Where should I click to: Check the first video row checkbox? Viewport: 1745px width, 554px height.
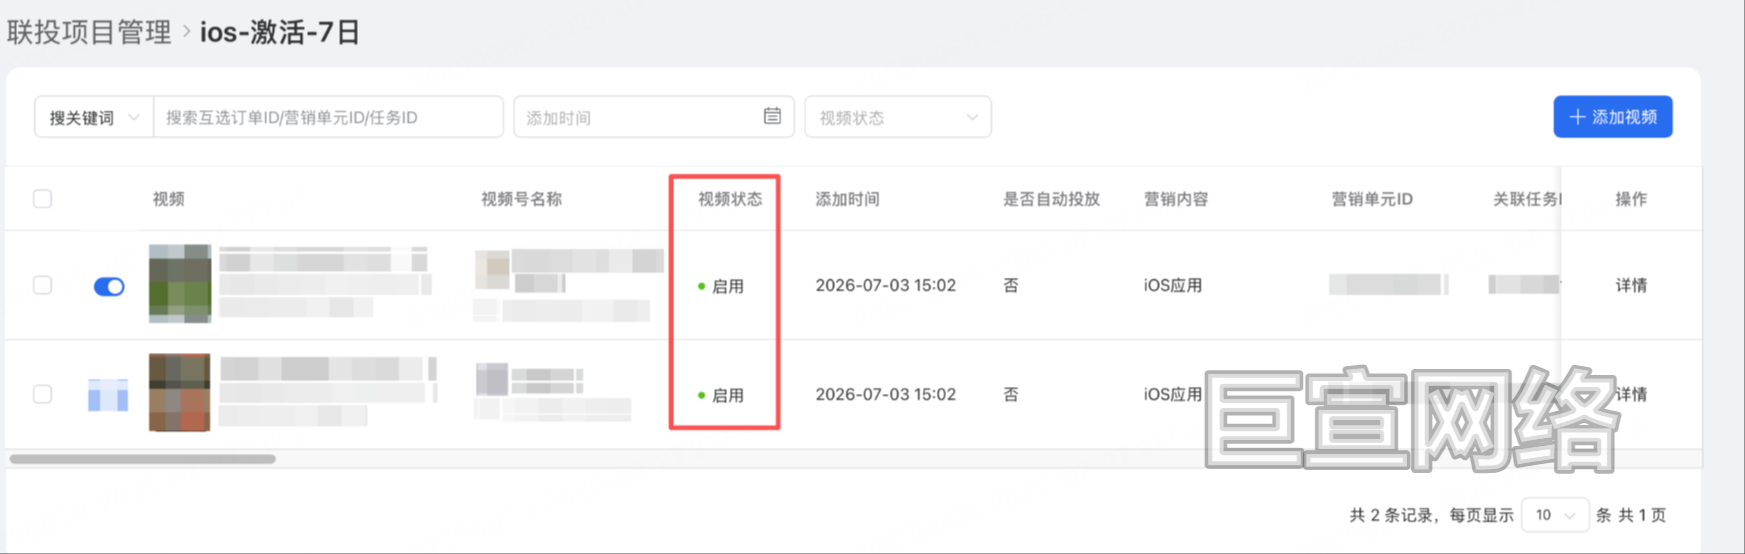tap(42, 285)
